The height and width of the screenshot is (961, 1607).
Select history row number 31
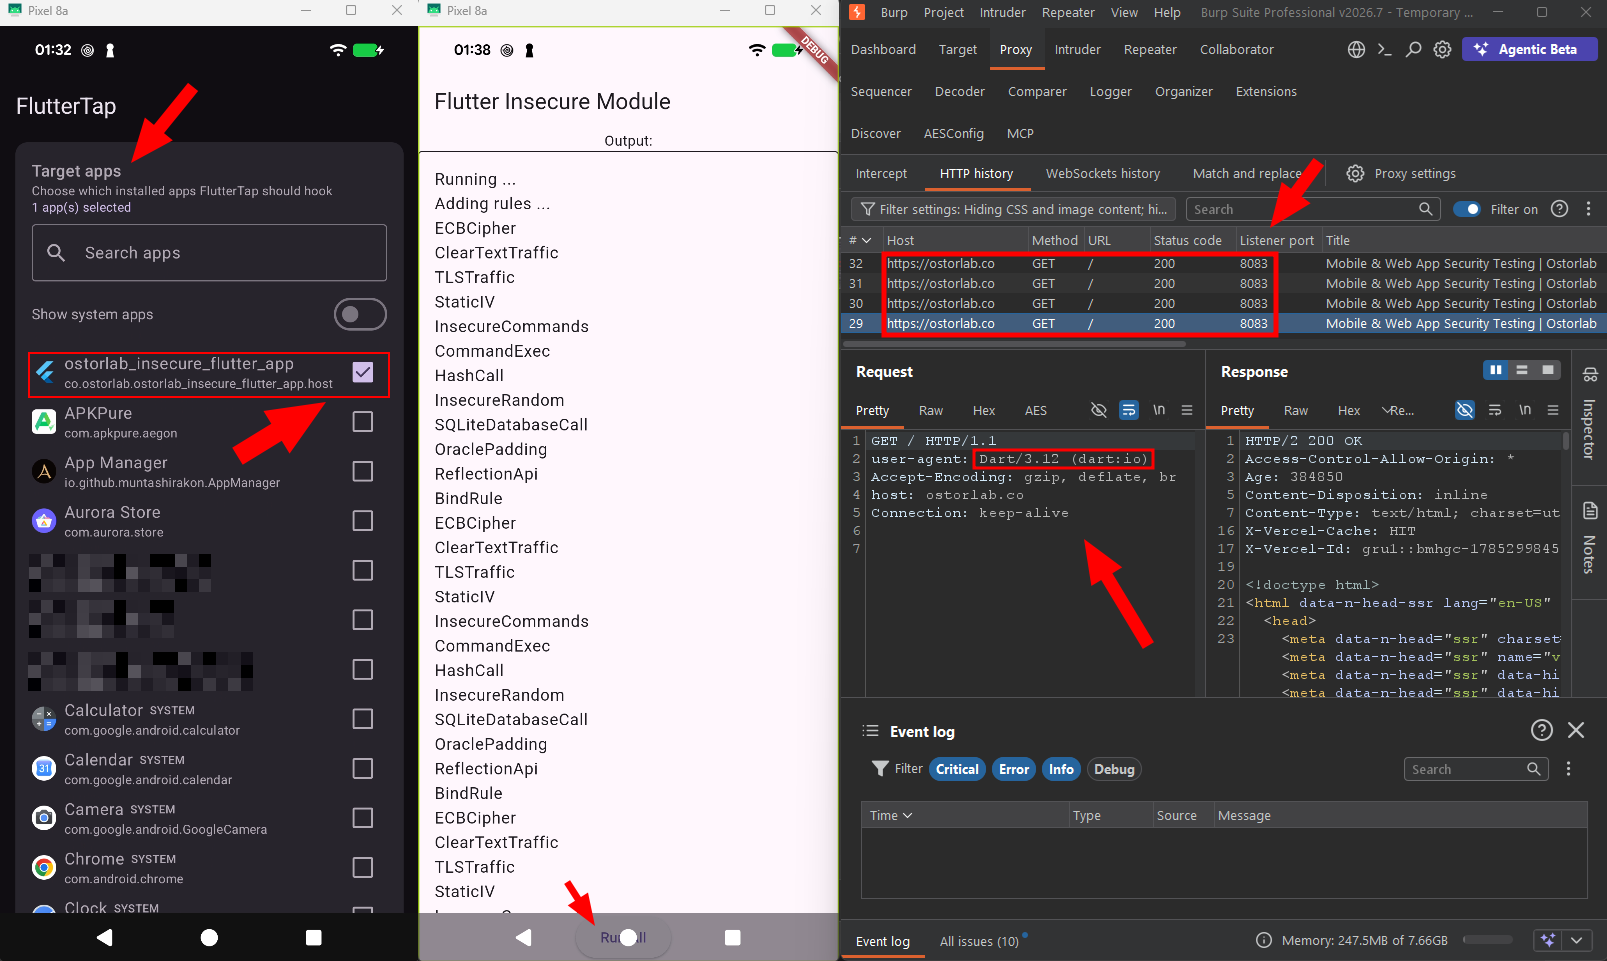tap(1223, 283)
